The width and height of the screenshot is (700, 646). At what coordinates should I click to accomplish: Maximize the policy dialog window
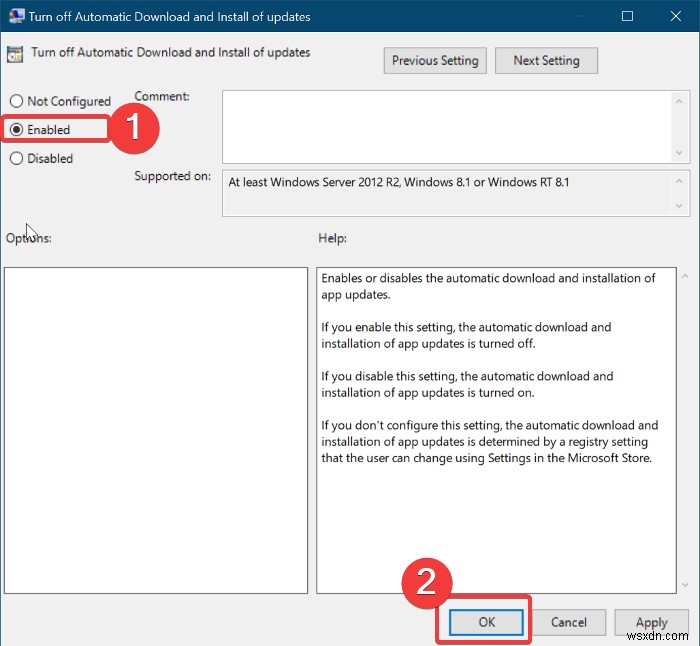pos(627,16)
